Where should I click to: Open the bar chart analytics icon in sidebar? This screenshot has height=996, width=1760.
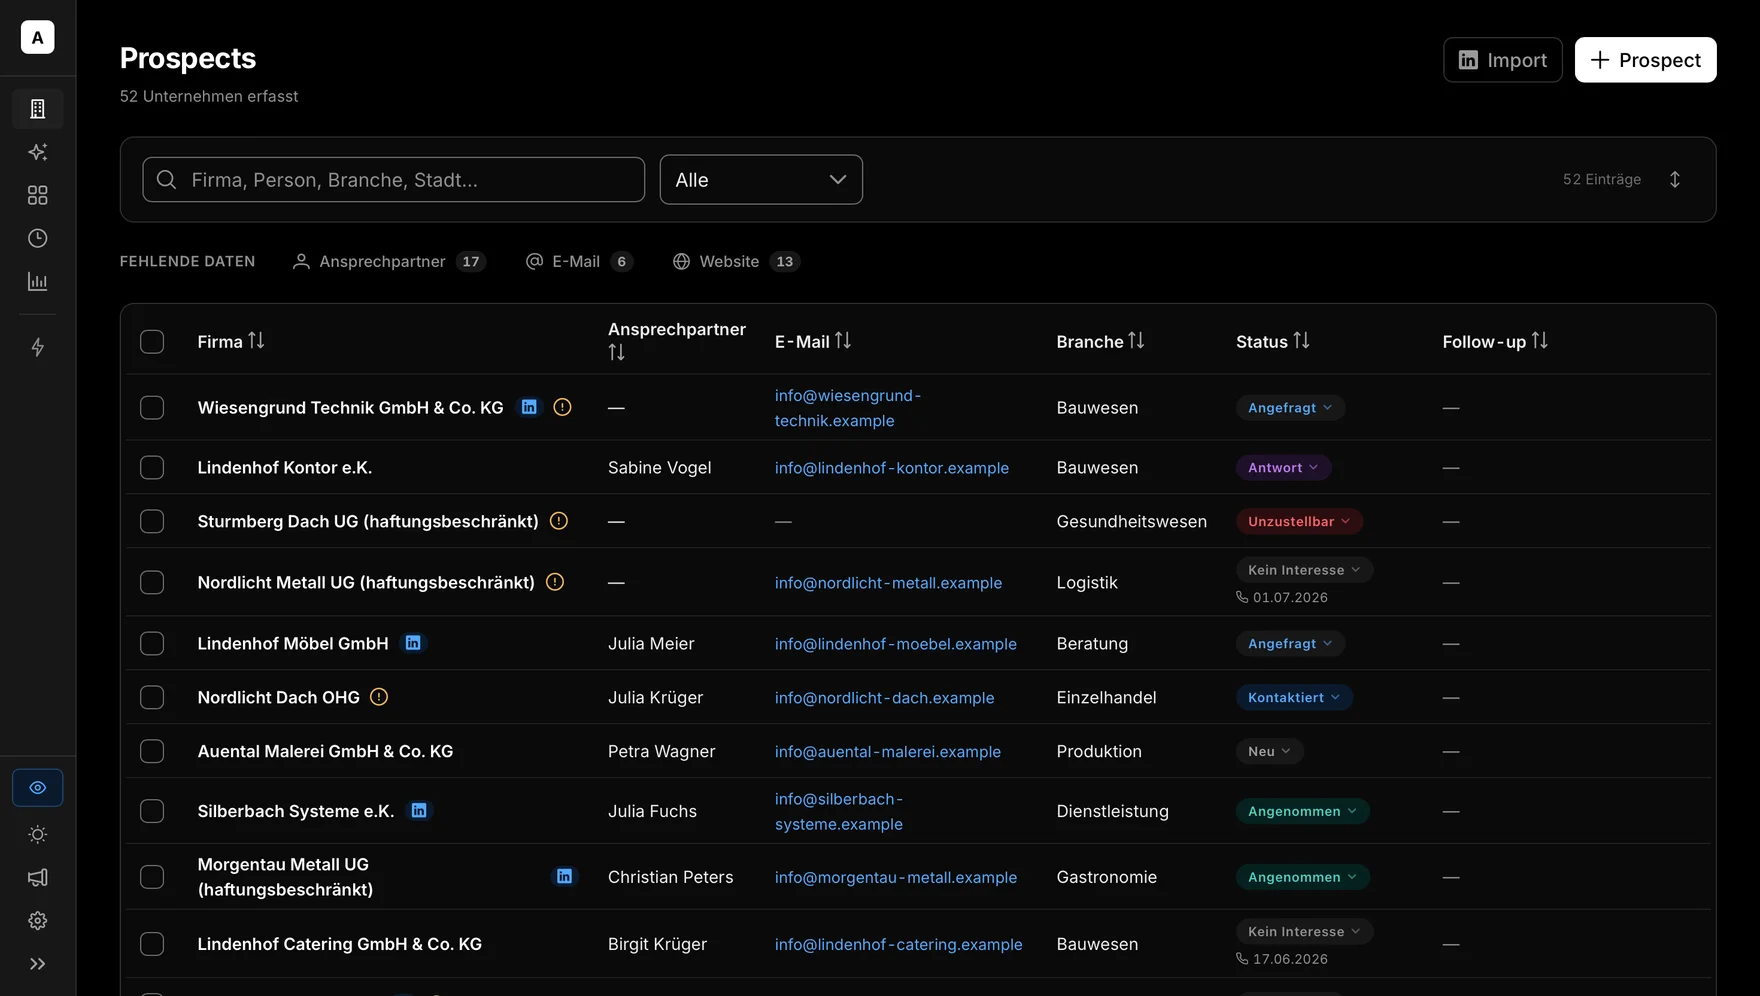[x=38, y=282]
